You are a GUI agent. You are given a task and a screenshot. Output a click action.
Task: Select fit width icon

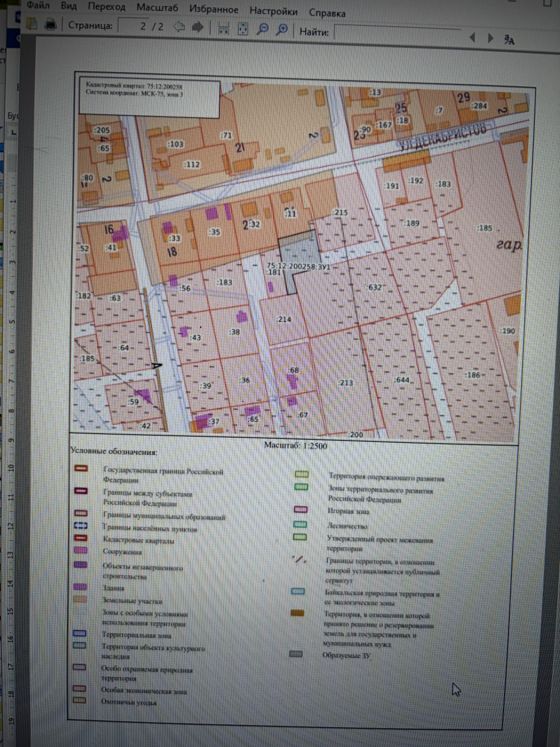pyautogui.click(x=223, y=28)
